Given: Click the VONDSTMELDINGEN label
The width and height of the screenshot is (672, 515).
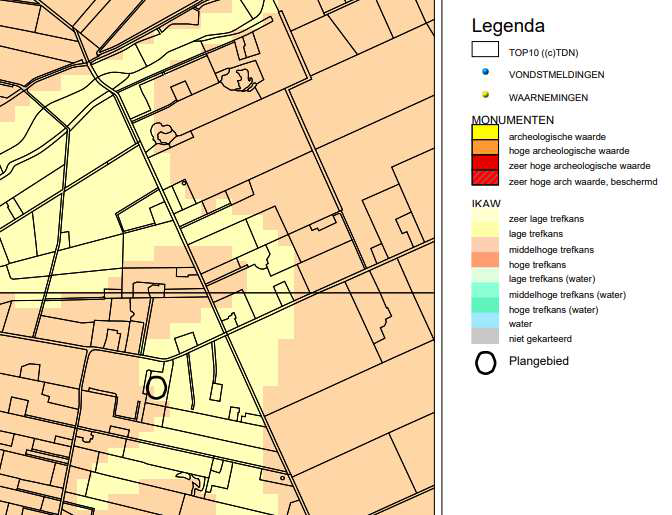Looking at the screenshot, I should click(557, 75).
